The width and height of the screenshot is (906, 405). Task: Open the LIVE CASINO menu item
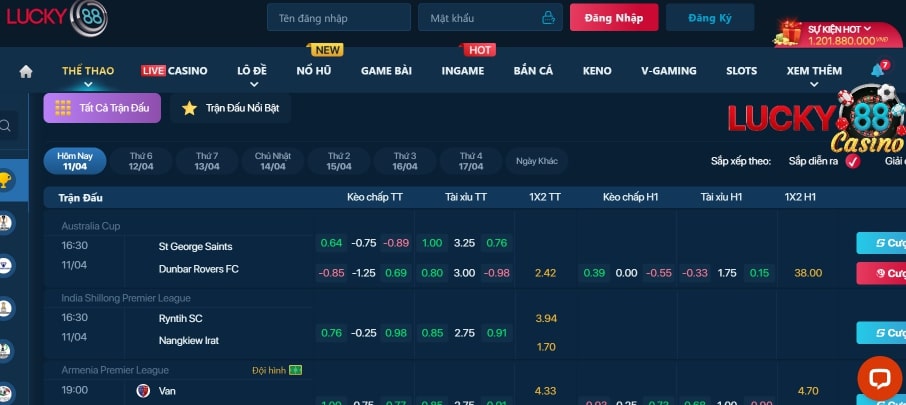click(x=175, y=71)
